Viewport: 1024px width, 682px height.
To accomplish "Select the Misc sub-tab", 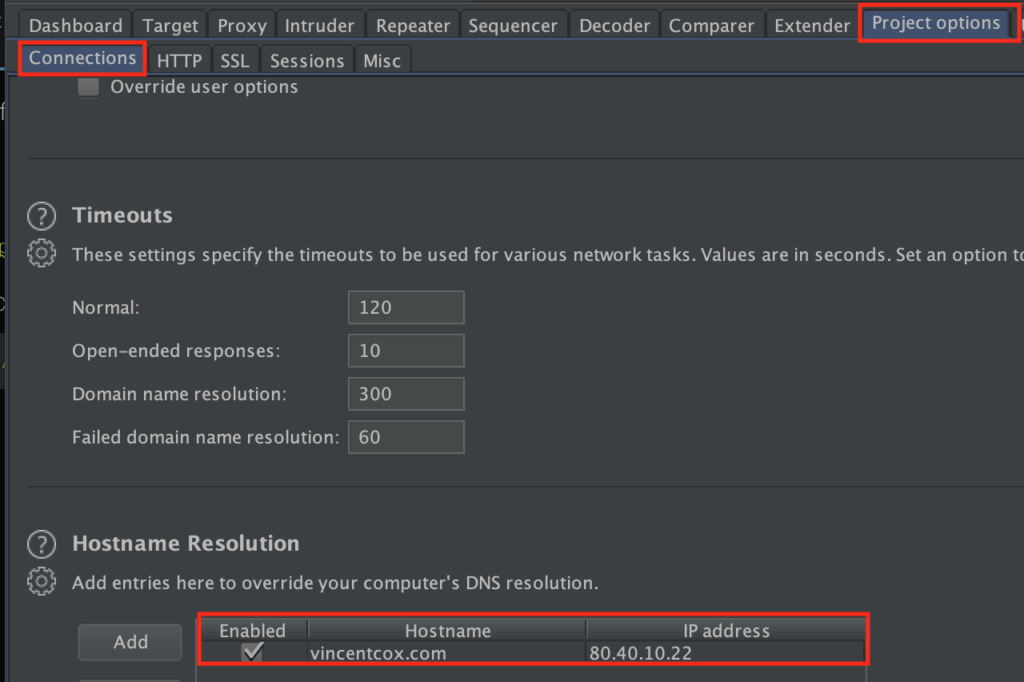I will click(382, 61).
